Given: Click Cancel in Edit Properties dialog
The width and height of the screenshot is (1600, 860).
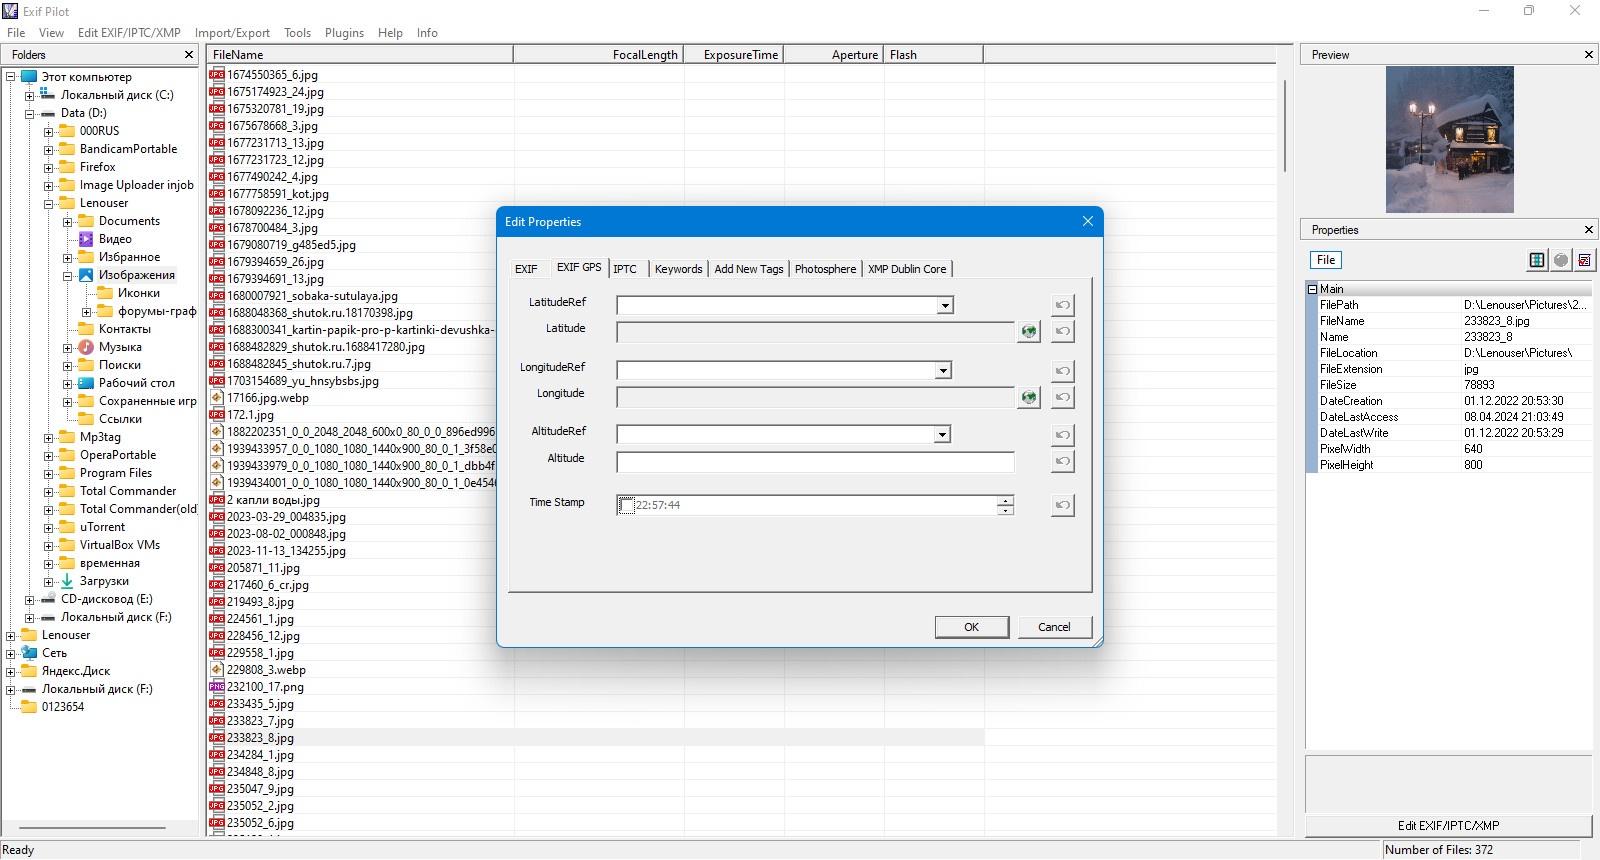Looking at the screenshot, I should 1054,627.
